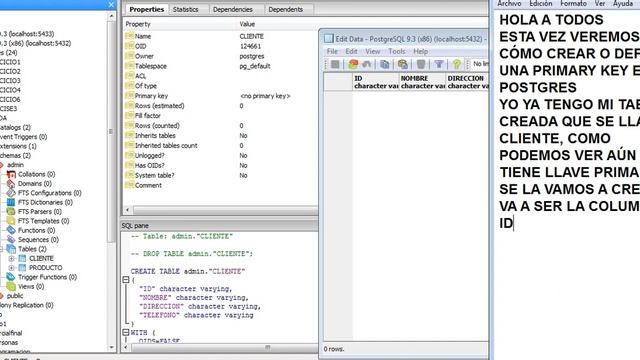Click the Save icon in Edit Data toolbar
640x360 pixels.
(x=335, y=64)
